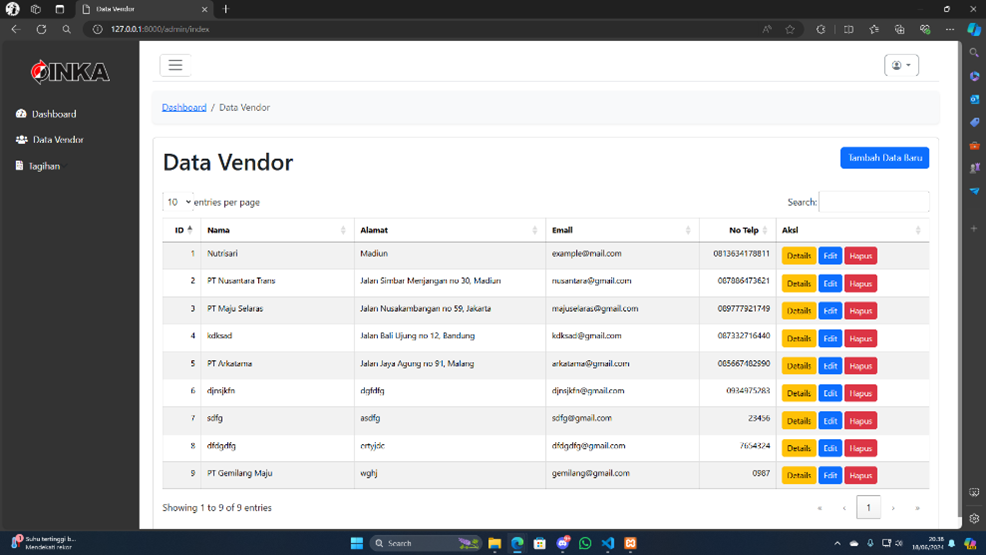Edit the PT Nusantara Trans vendor
This screenshot has height=555, width=986.
pos(830,283)
